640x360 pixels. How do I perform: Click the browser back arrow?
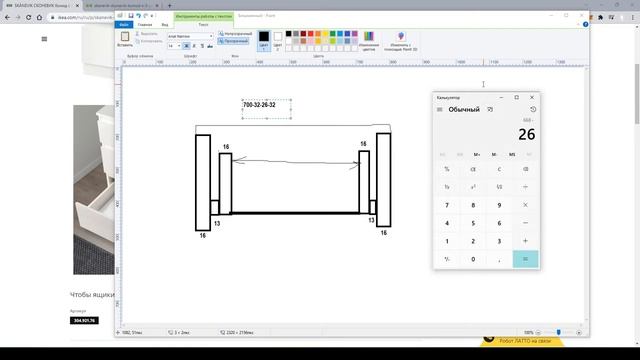[7, 18]
